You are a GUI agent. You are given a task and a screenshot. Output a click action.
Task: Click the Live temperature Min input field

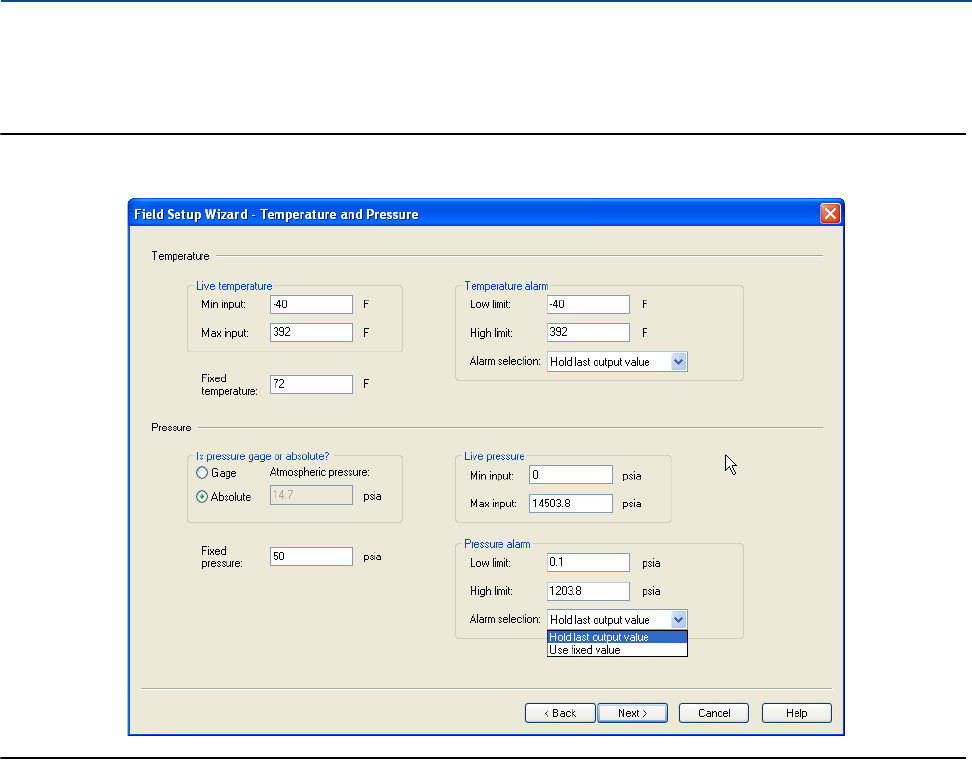click(x=311, y=304)
